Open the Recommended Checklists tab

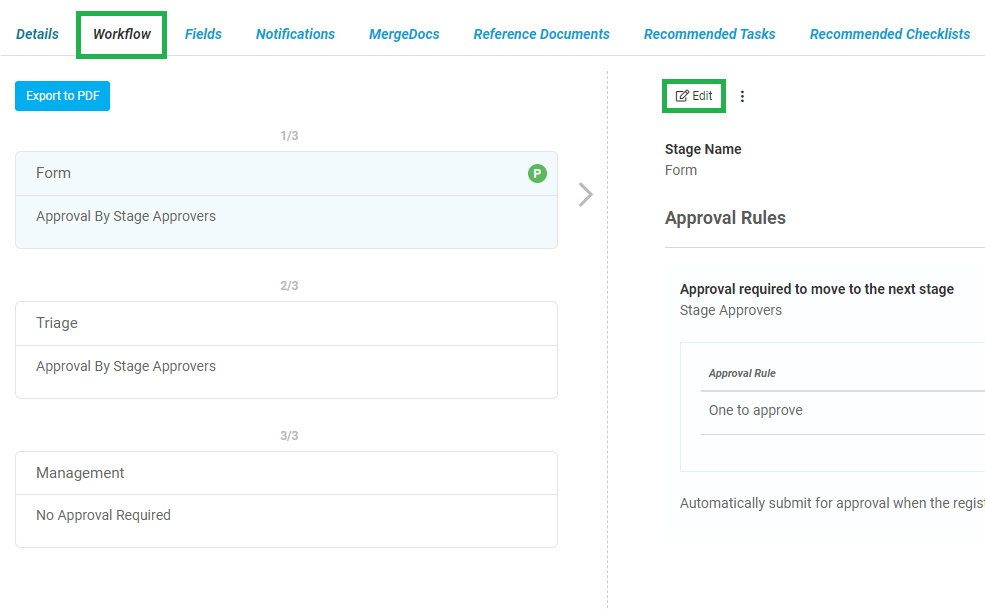click(889, 33)
